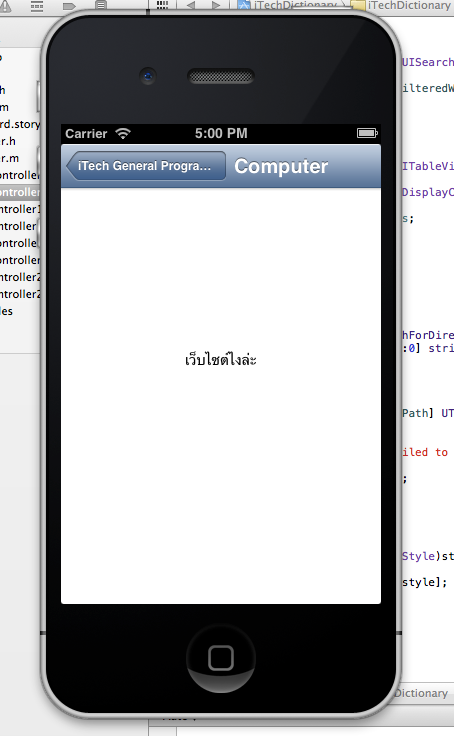Click the iTechDictionary folder breadcrumb
This screenshot has height=736, width=454.
click(x=401, y=5)
